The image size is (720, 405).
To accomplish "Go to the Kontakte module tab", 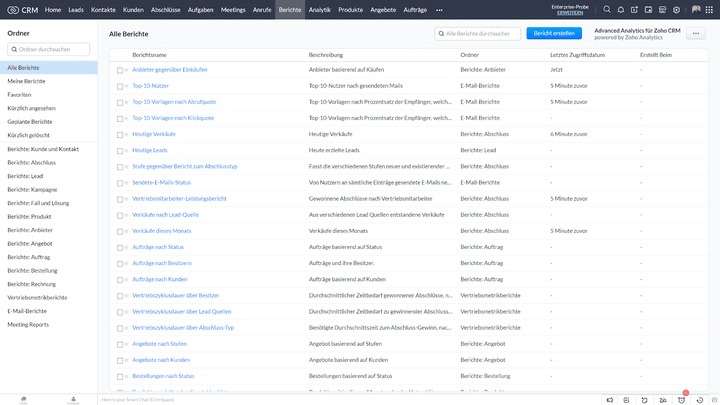I will coord(103,10).
